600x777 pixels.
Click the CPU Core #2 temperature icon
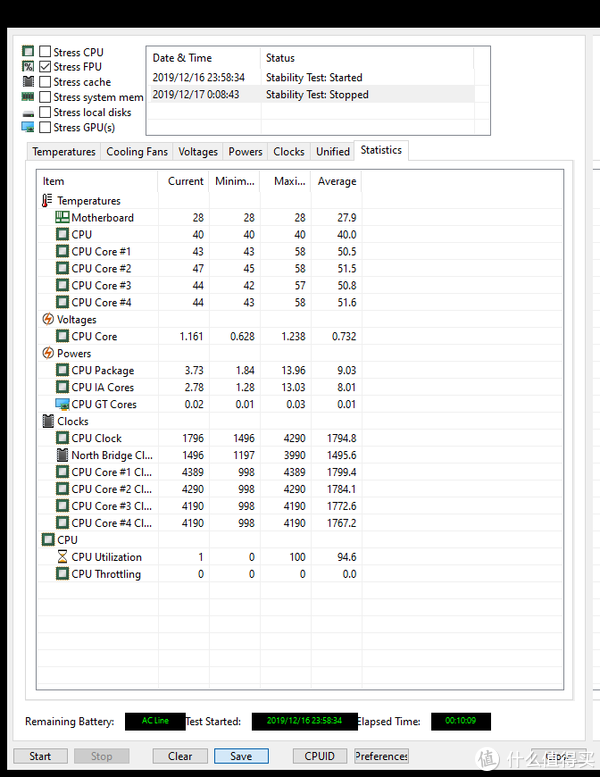(62, 268)
